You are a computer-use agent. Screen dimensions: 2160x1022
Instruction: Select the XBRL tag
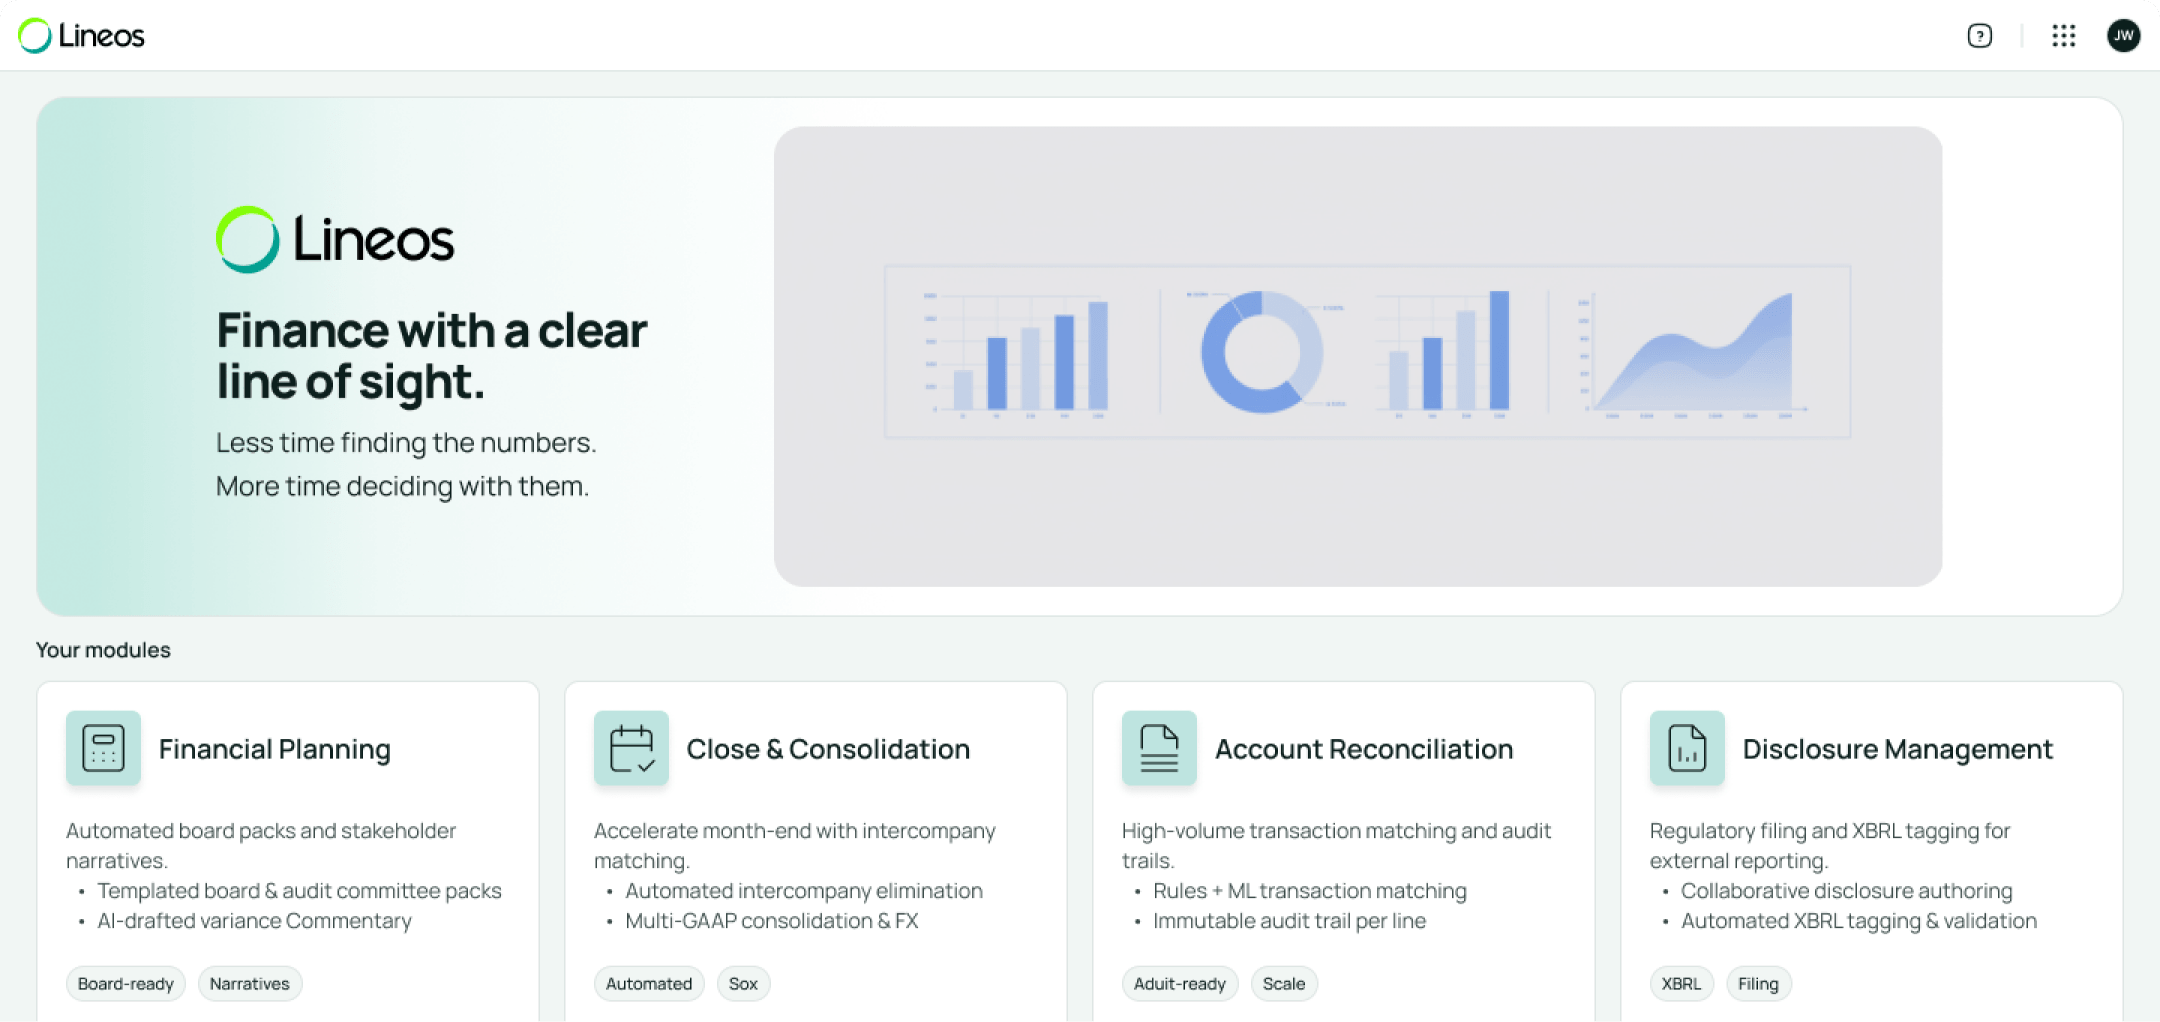coord(1681,984)
